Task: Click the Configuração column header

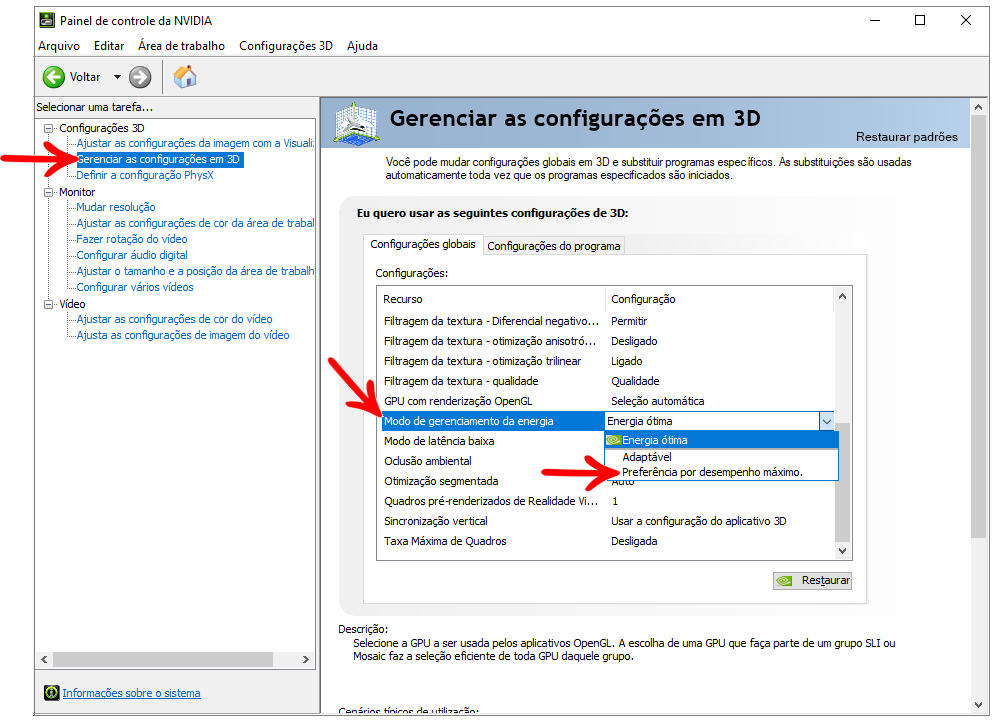Action: pos(719,299)
